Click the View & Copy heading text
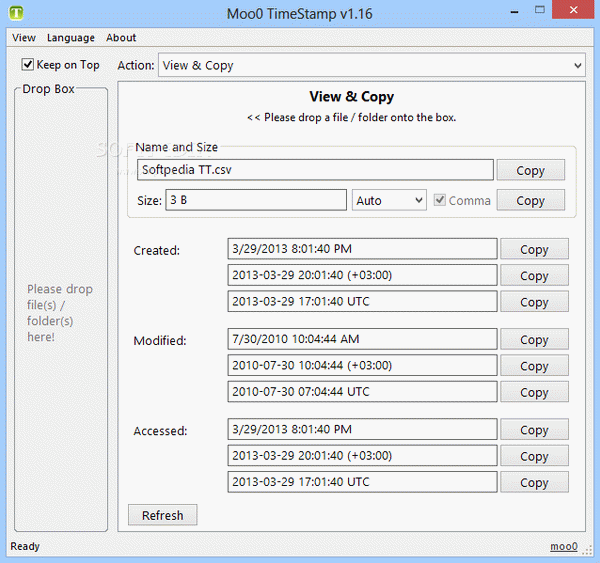 (352, 96)
